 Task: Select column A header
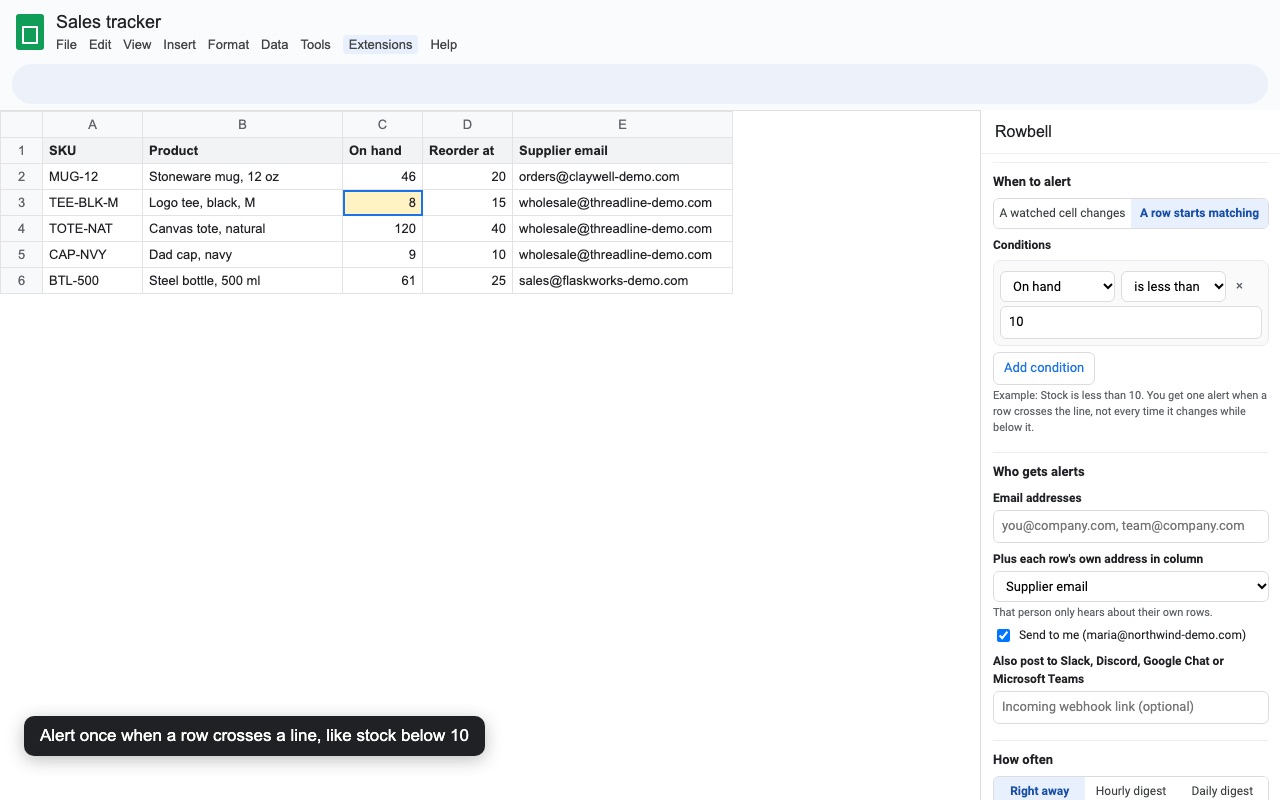pos(92,124)
